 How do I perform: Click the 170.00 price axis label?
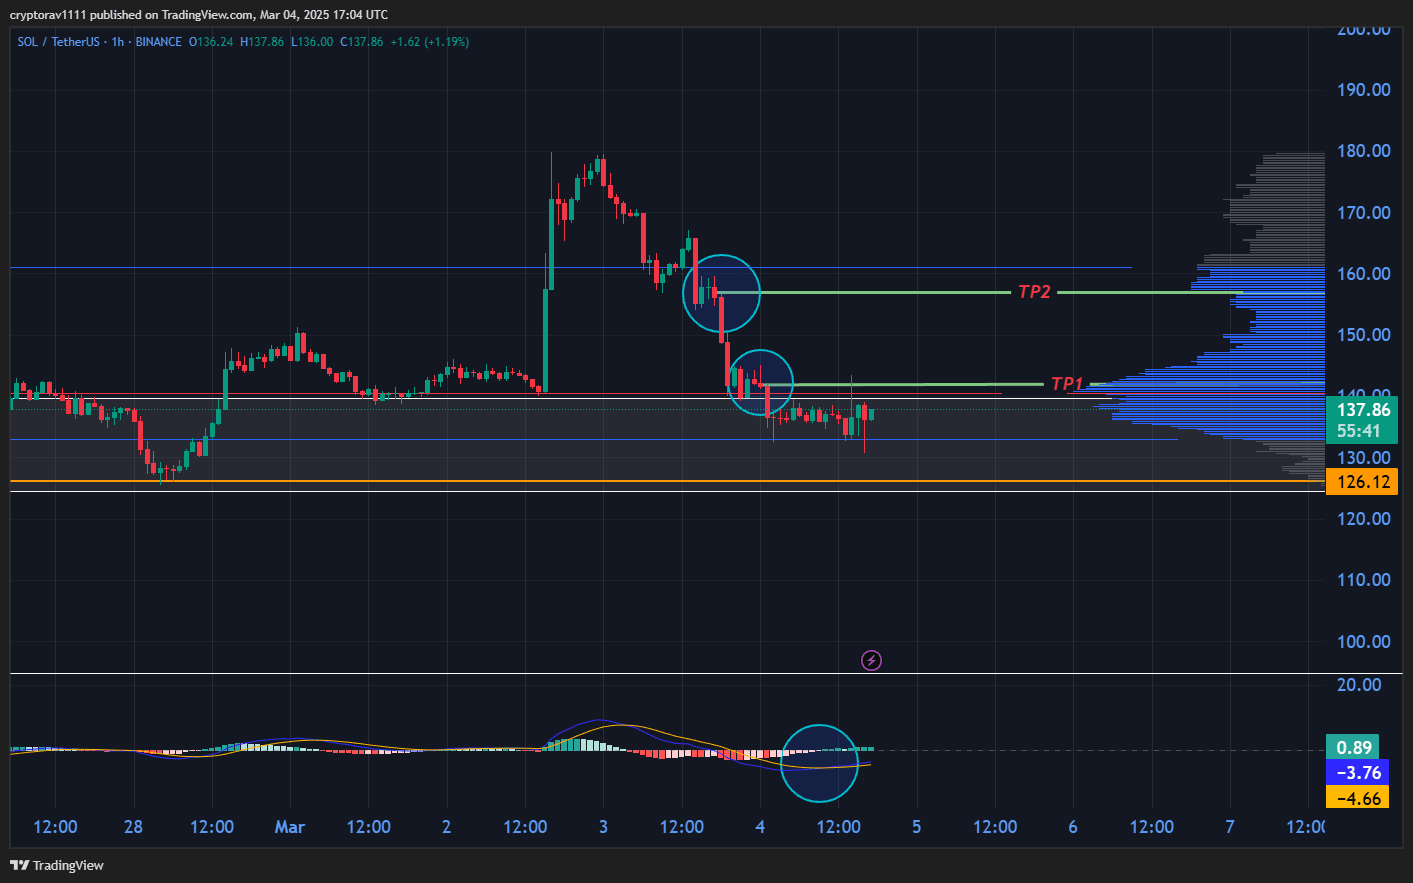(x=1364, y=213)
